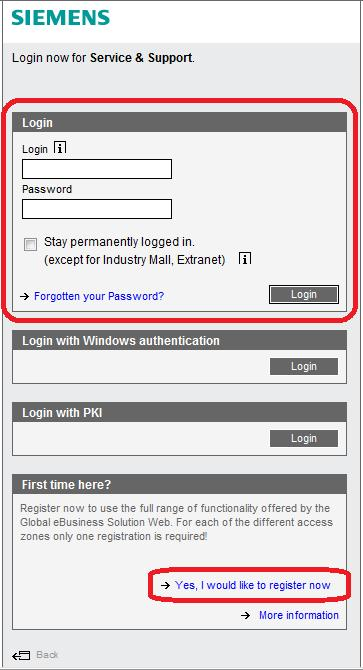Viewport: 363px width, 670px height.
Task: Follow Yes, I would like to register now
Action: (253, 585)
